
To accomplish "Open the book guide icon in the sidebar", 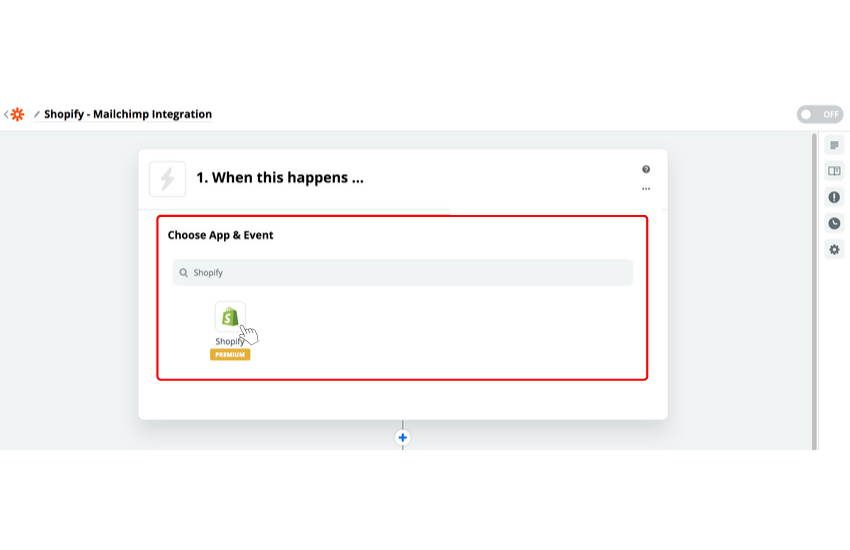I will [834, 171].
